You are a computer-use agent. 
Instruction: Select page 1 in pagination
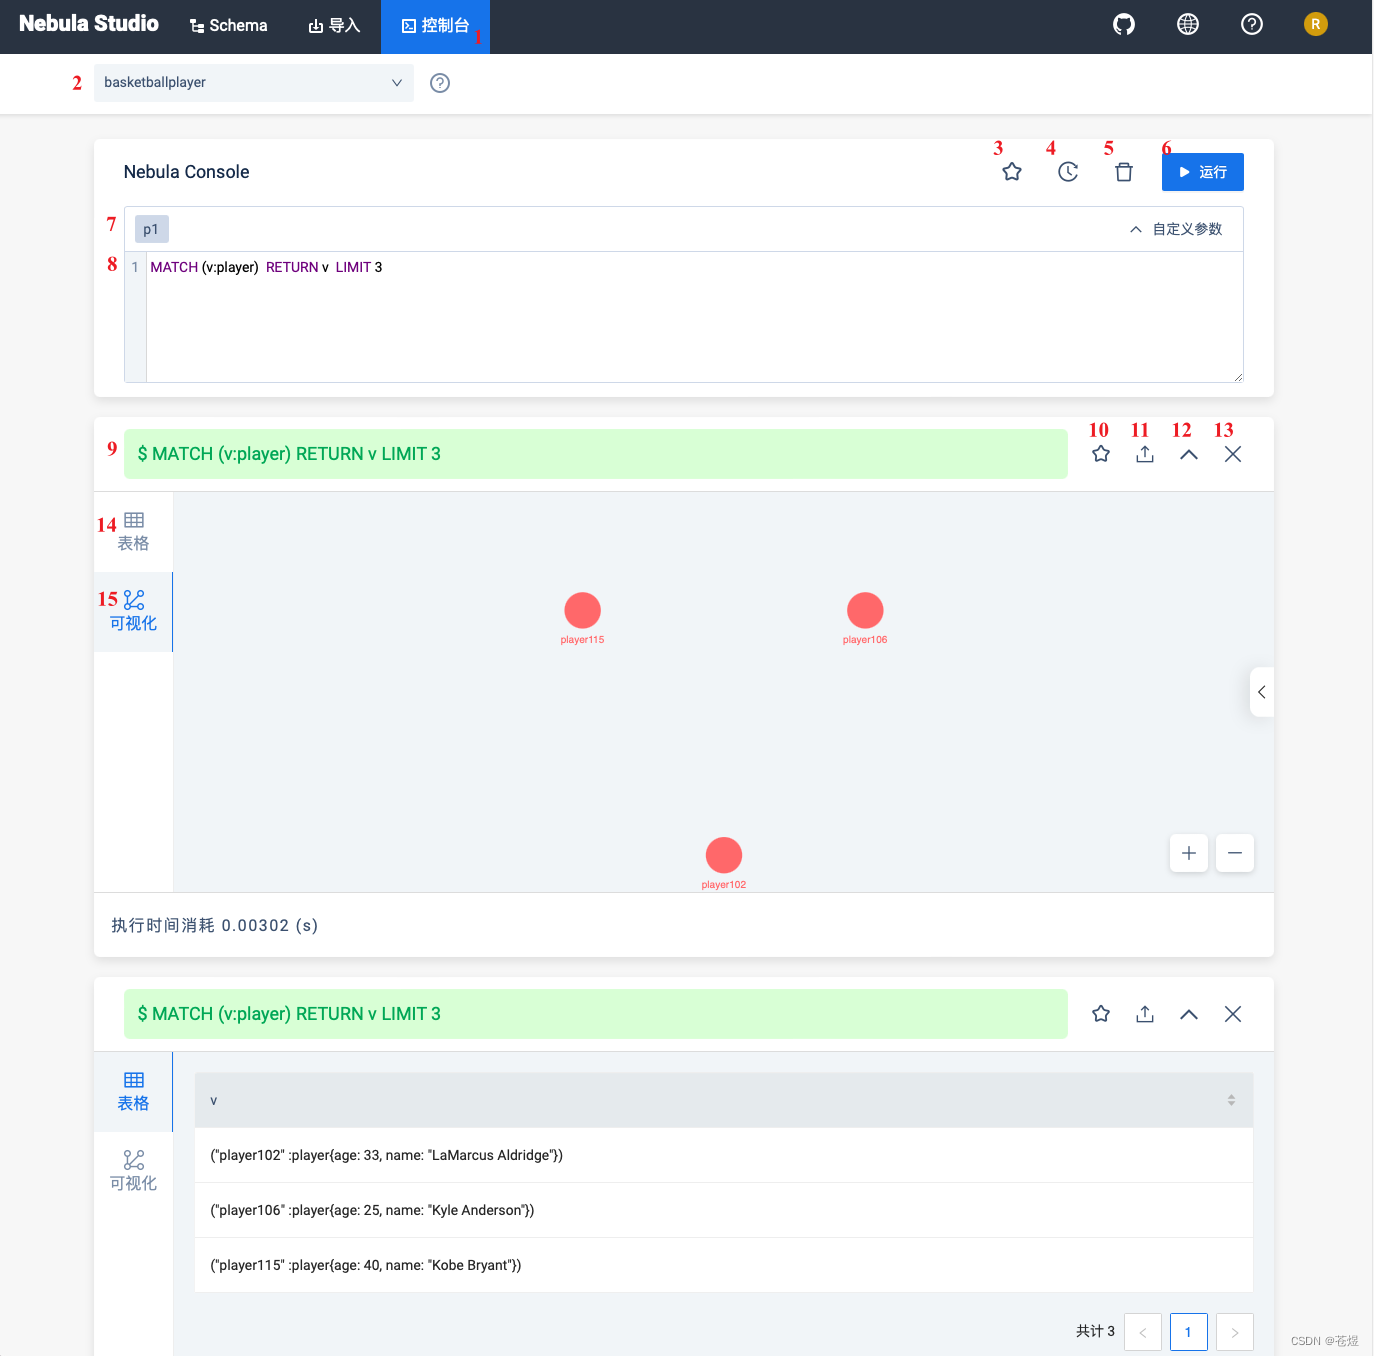[1189, 1332]
